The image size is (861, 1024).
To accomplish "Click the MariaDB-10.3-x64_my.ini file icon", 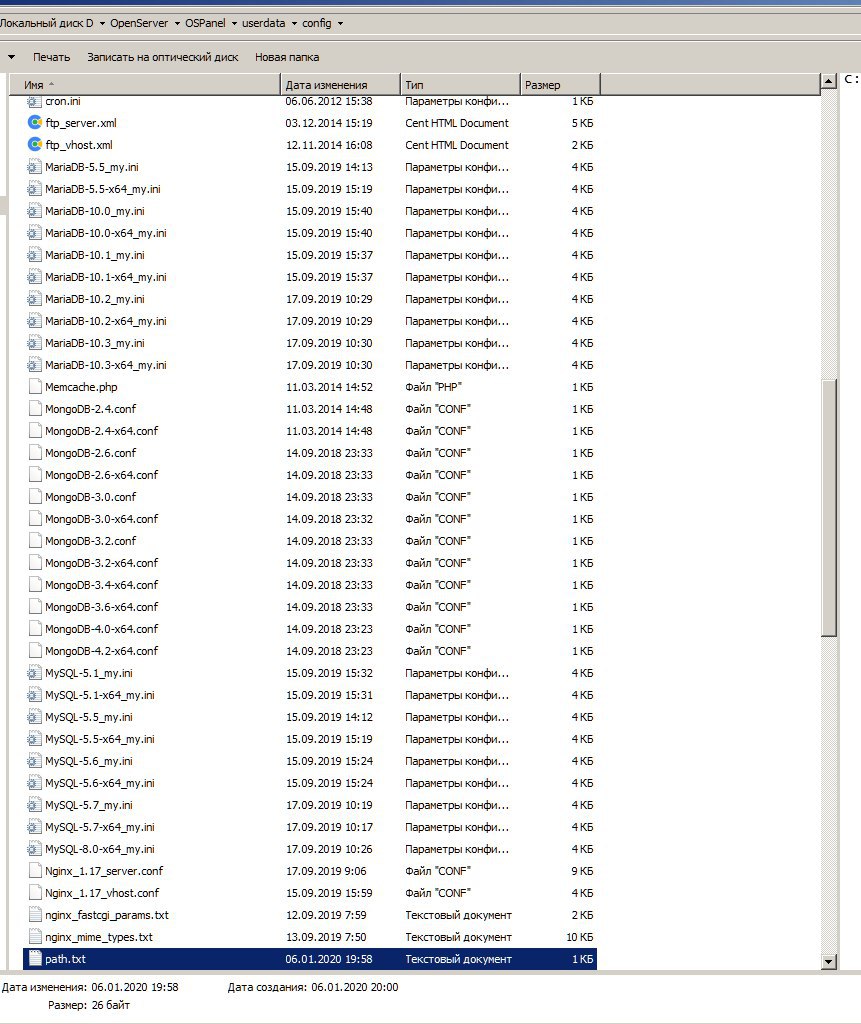I will [35, 365].
